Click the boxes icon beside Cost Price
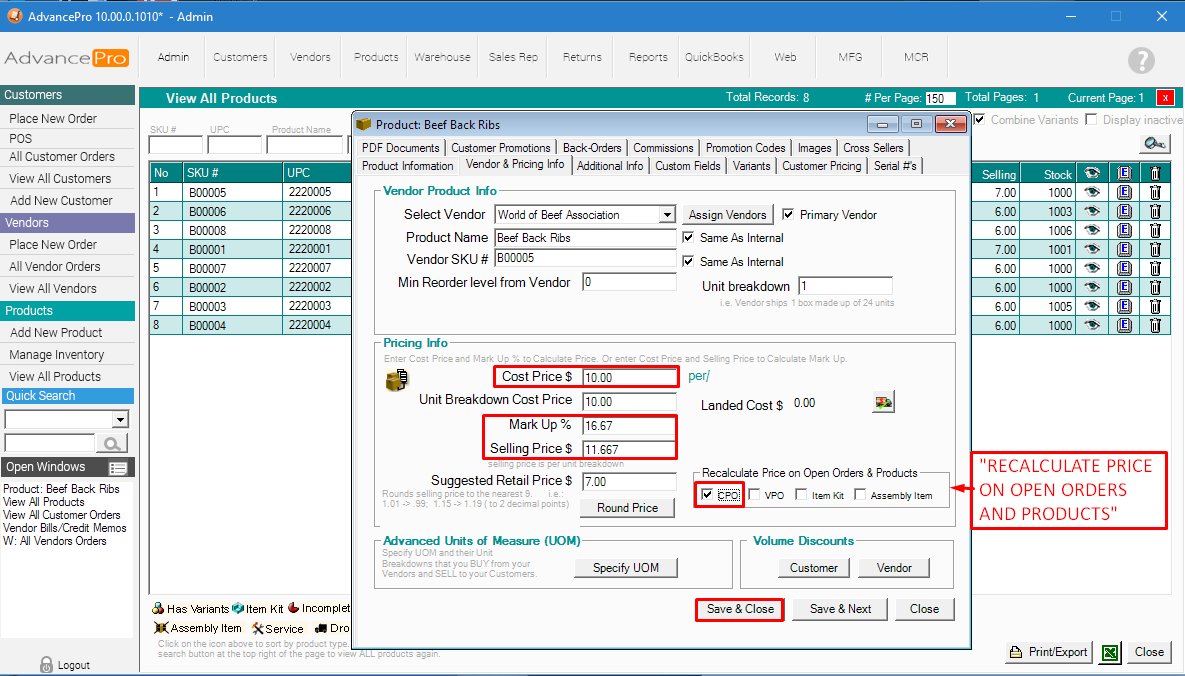Viewport: 1185px width, 676px height. (x=397, y=380)
